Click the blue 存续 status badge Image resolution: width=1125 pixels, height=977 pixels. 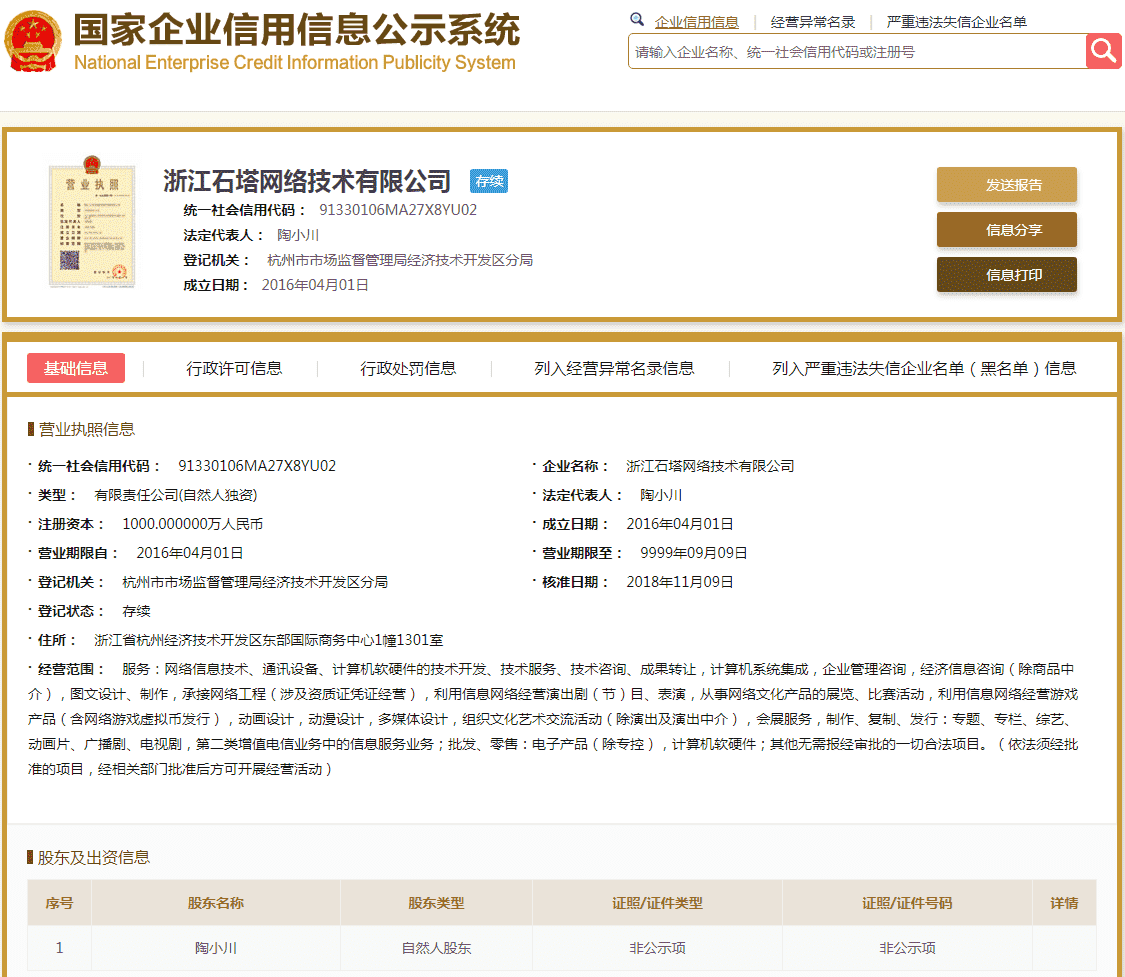pos(489,181)
